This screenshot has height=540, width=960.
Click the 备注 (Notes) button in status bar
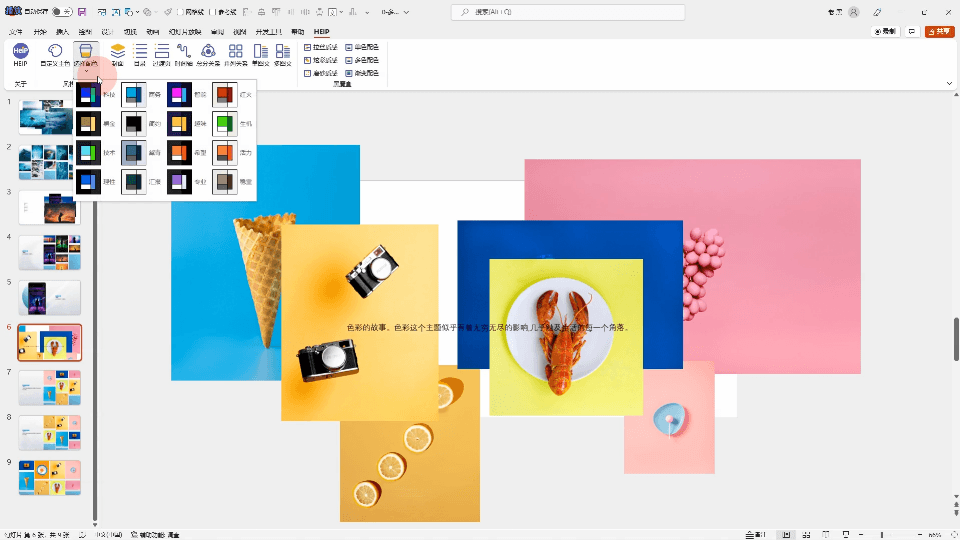point(756,534)
